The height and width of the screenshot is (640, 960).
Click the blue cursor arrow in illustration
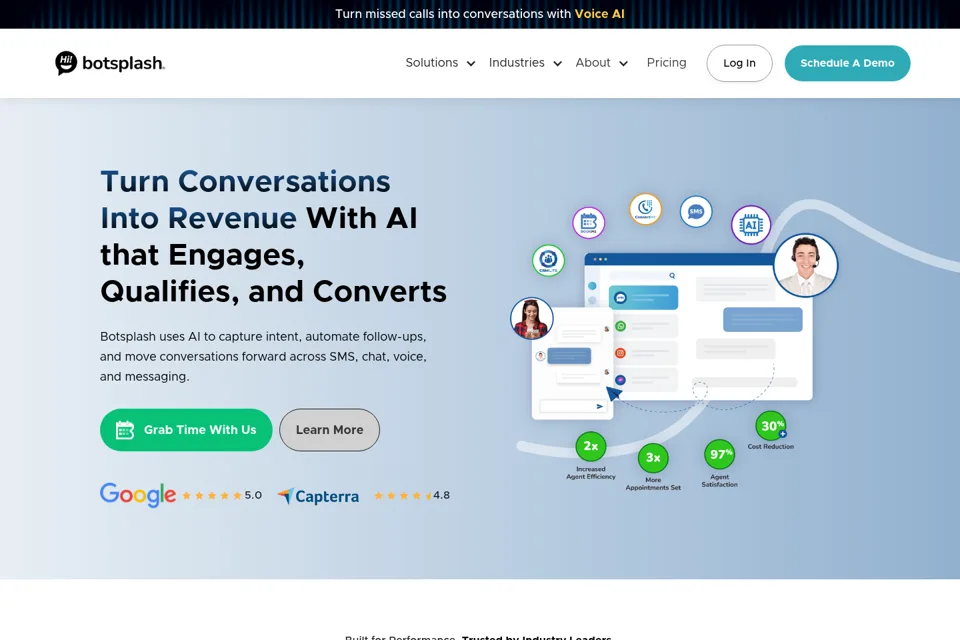613,393
